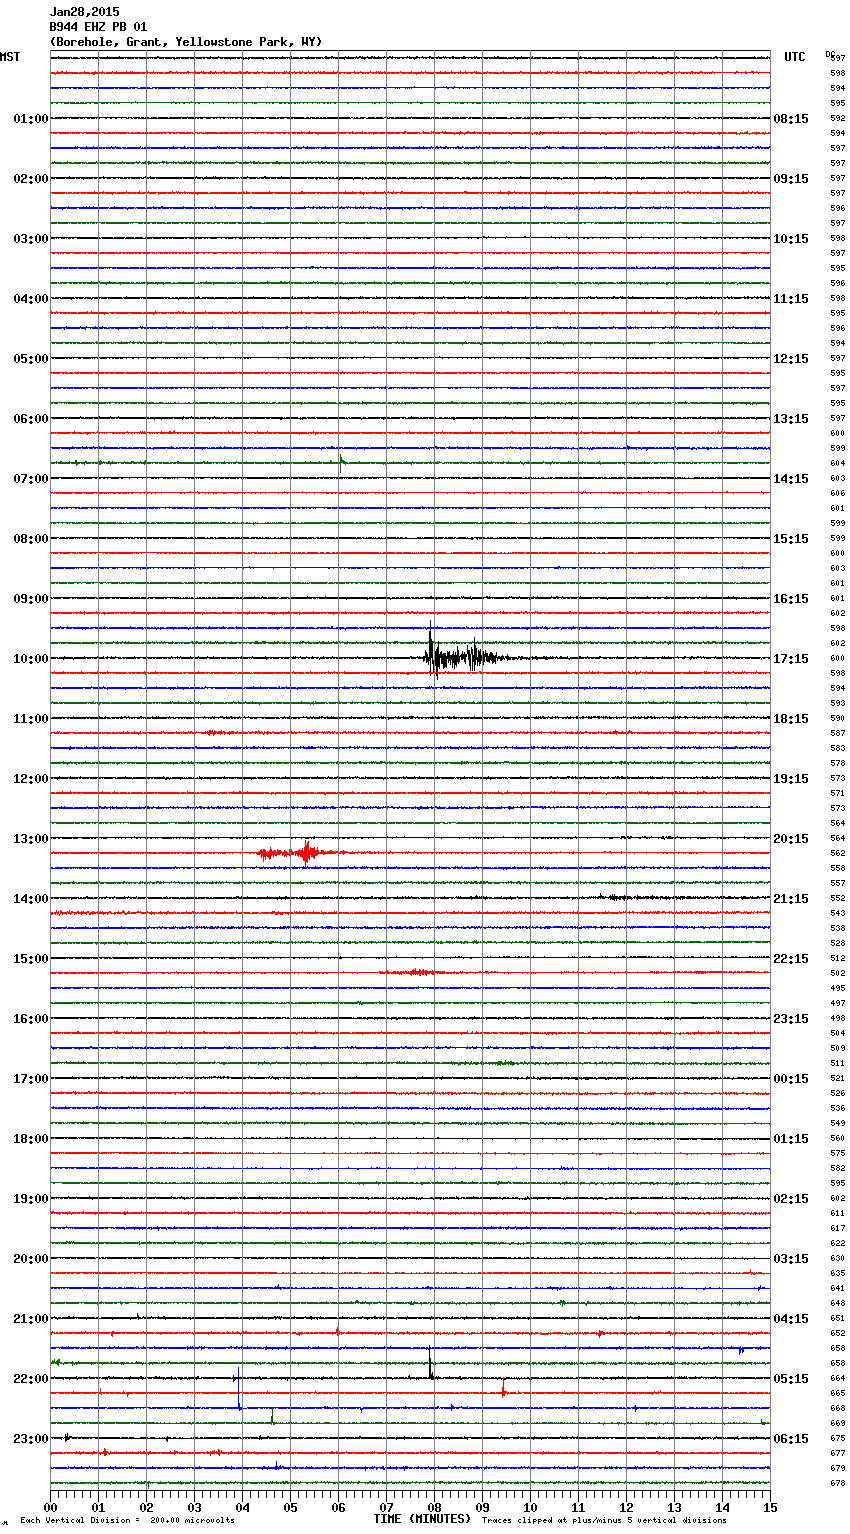This screenshot has width=850, height=1534.
Task: Select the 15:00 MST row label
Action: [x=31, y=959]
